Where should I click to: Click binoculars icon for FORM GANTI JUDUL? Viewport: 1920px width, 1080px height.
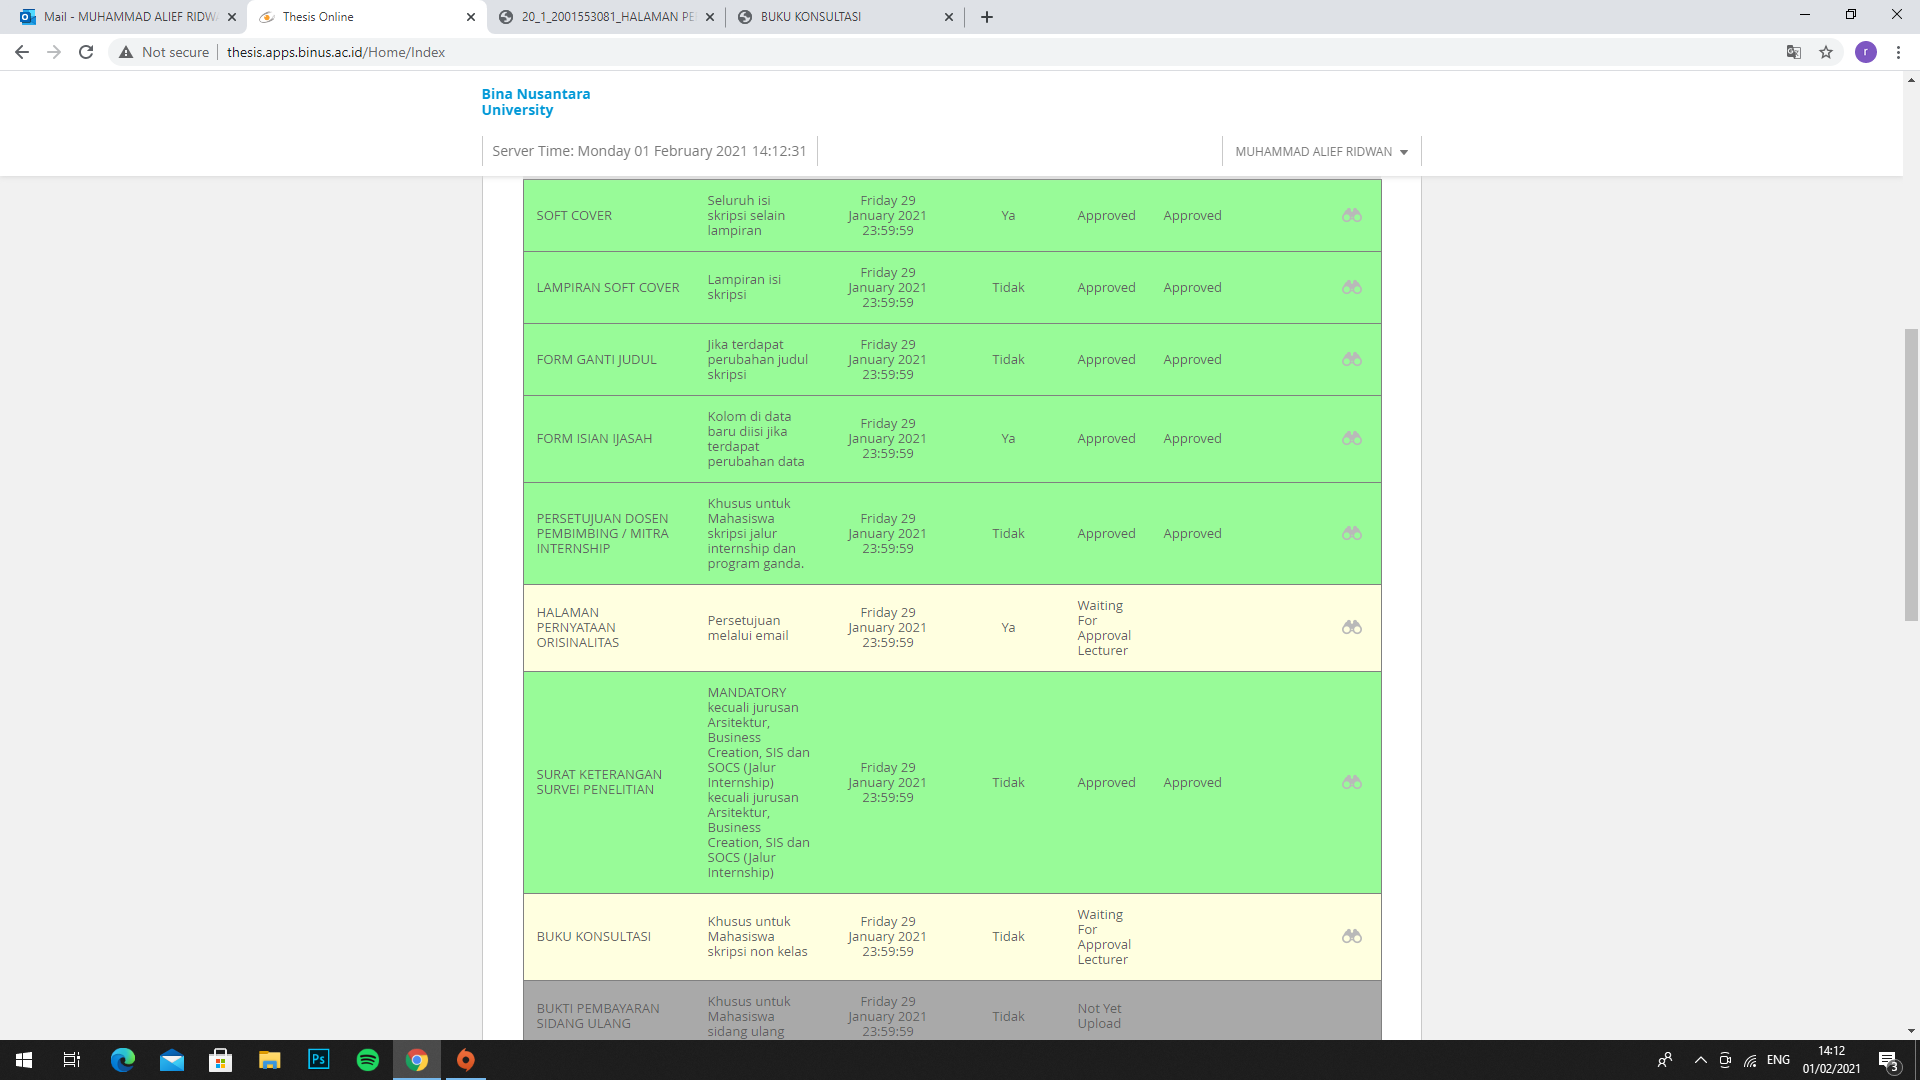coord(1352,359)
